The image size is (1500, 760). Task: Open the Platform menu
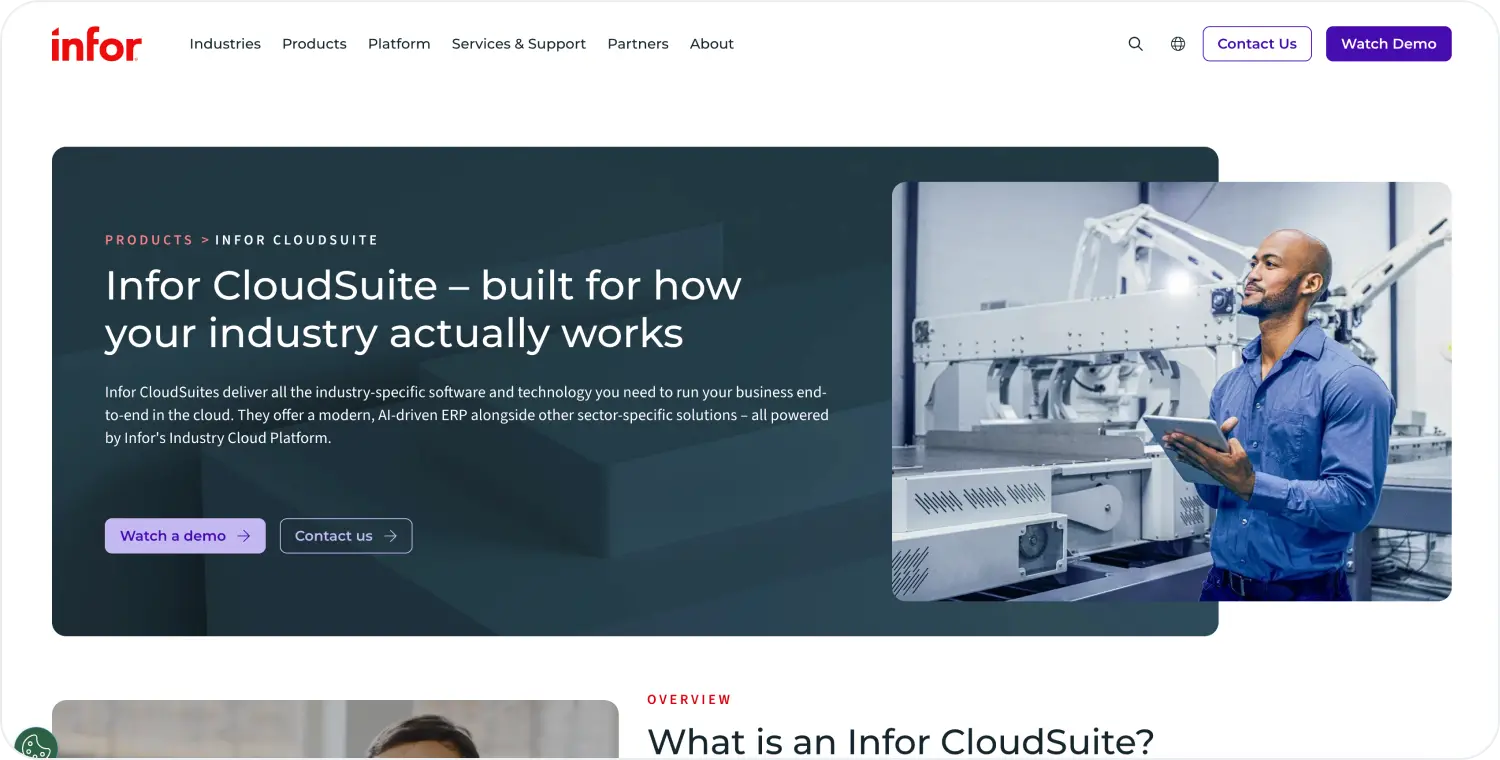[399, 44]
